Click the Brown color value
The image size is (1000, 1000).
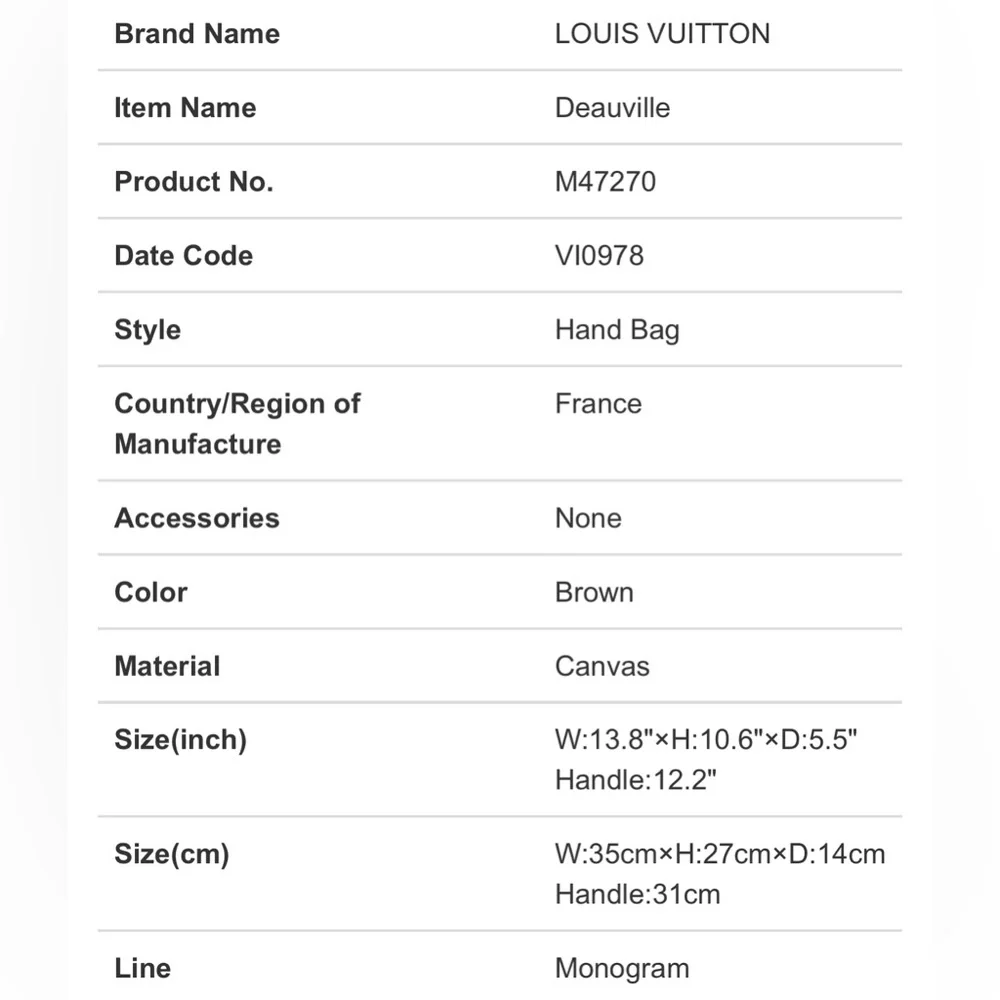point(594,592)
